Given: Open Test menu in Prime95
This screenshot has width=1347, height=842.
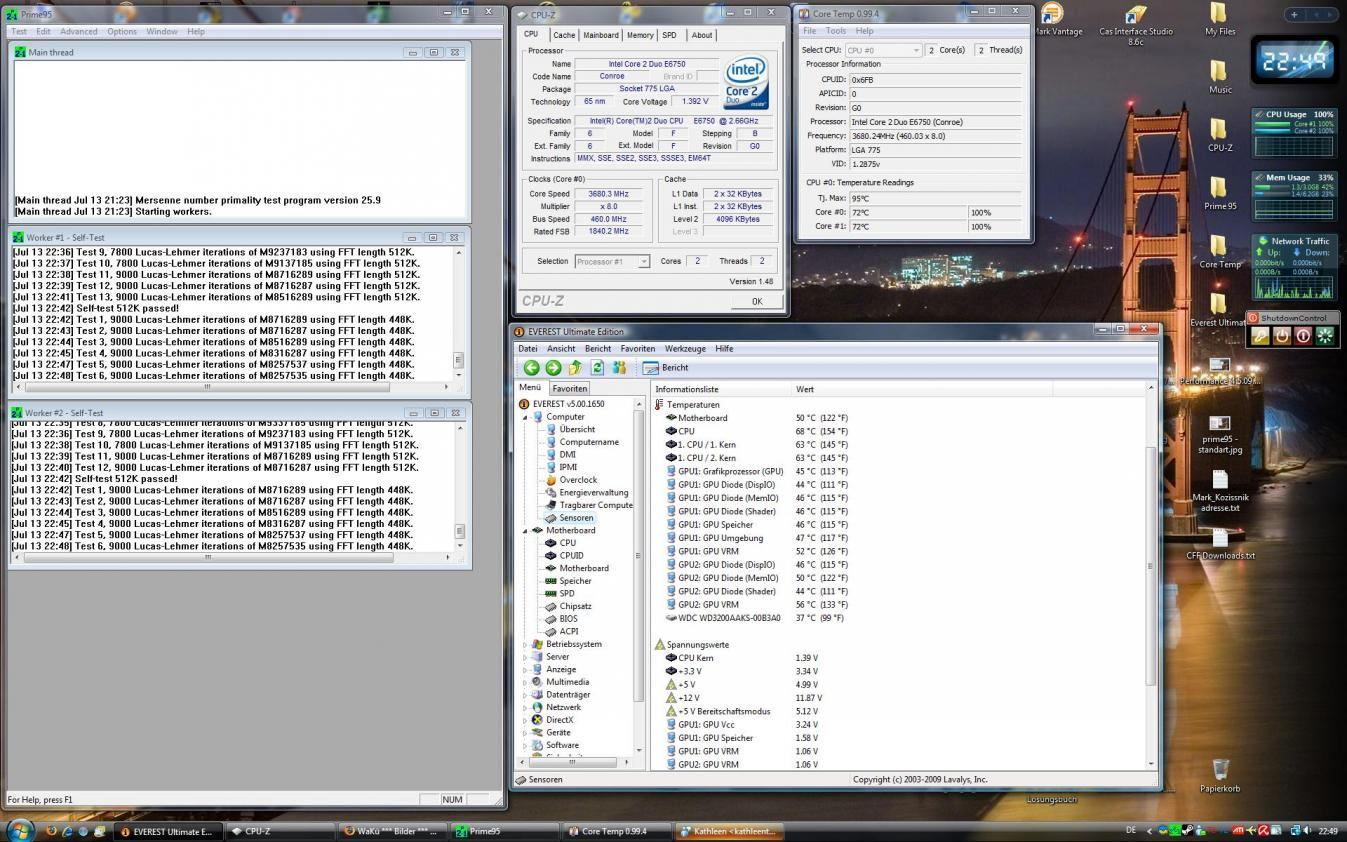Looking at the screenshot, I should pos(19,31).
